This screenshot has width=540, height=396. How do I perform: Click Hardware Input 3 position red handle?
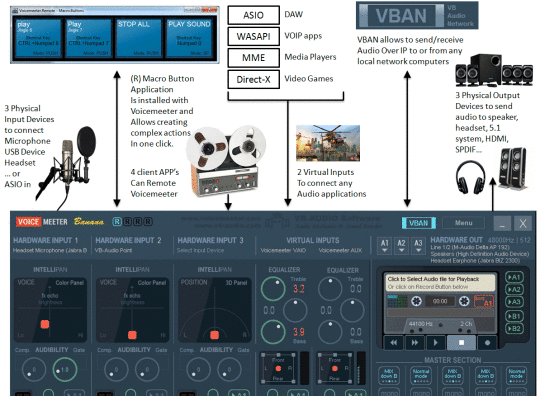(x=215, y=335)
